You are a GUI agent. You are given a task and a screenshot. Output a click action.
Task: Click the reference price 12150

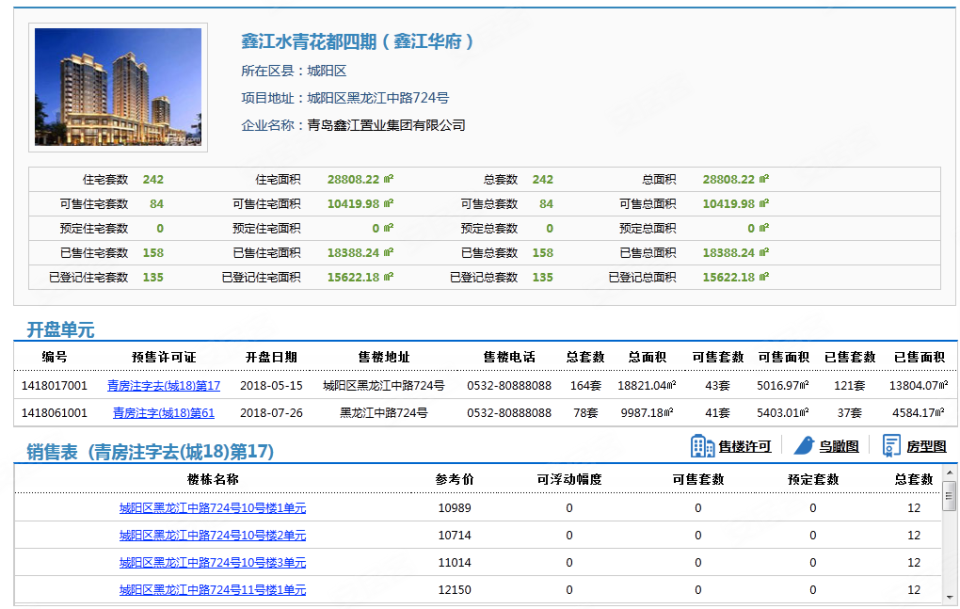[454, 590]
